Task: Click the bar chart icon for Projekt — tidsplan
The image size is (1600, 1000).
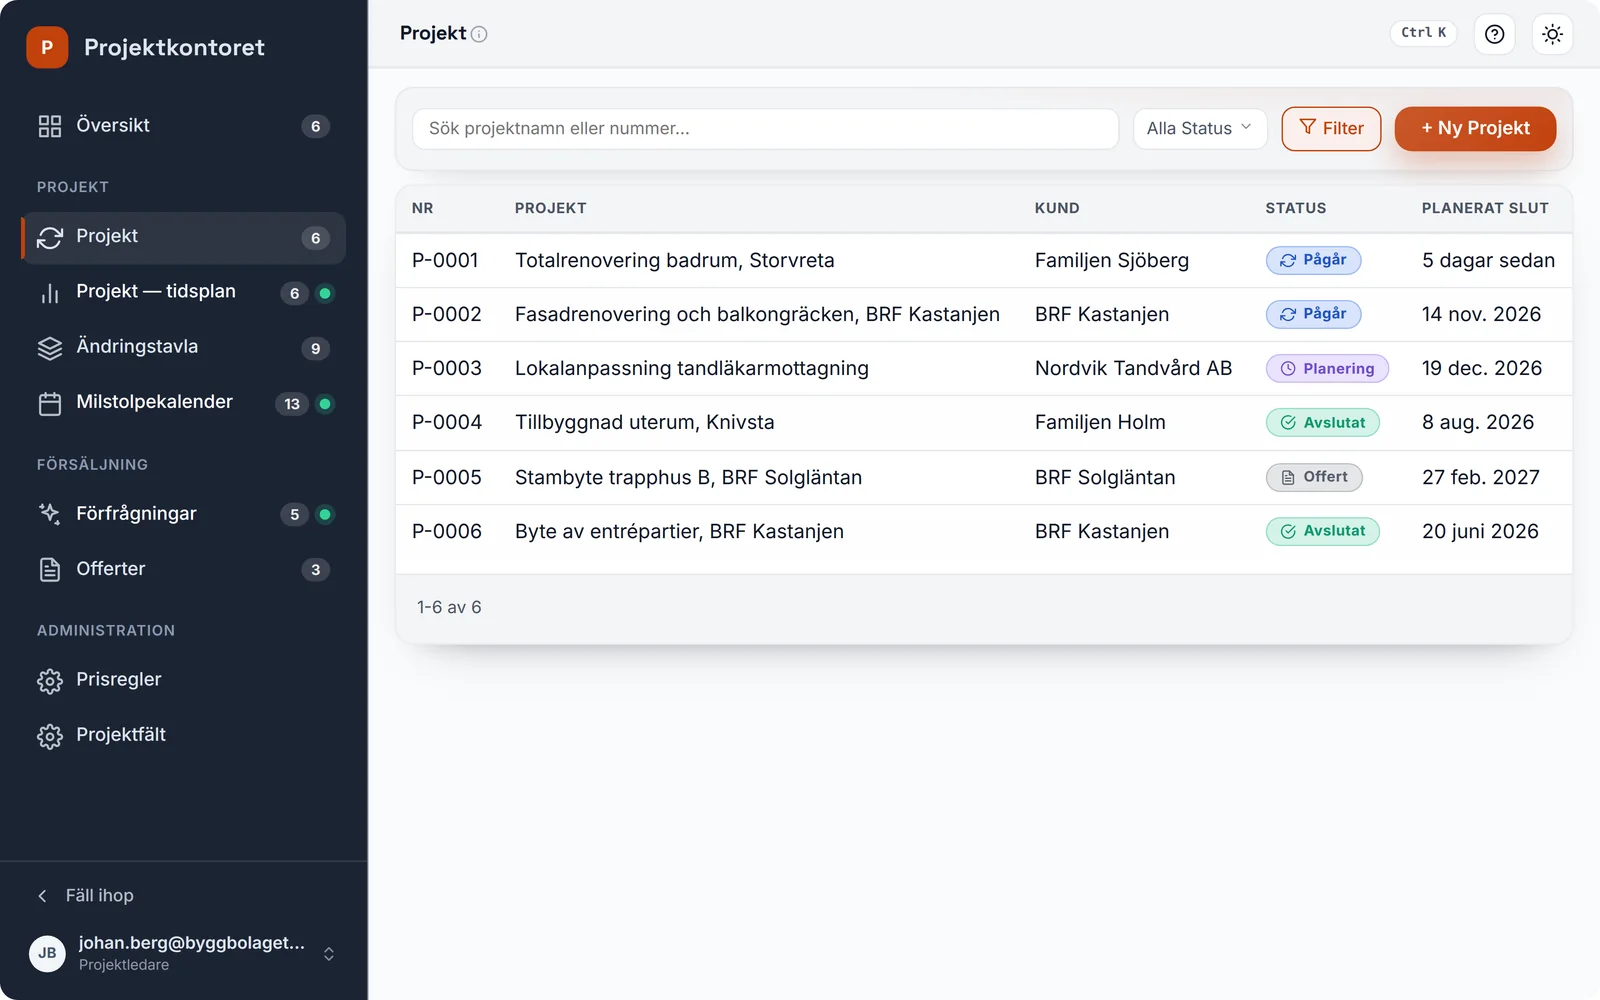Action: tap(50, 293)
